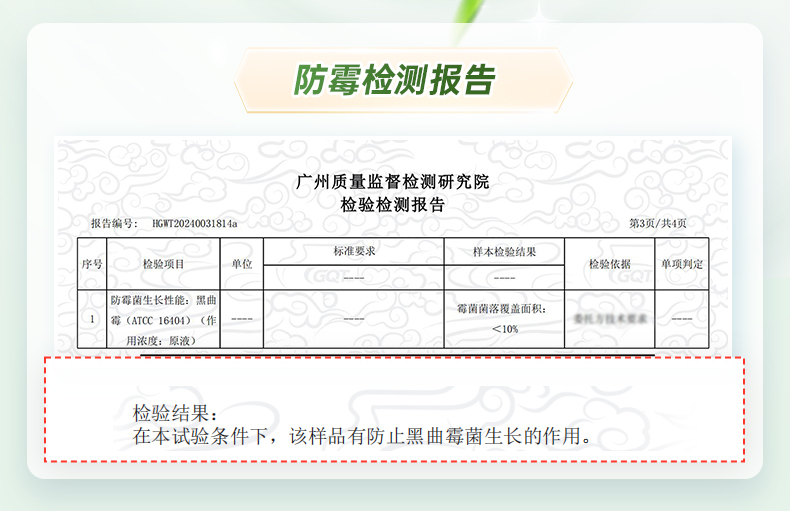This screenshot has width=790, height=511.
Task: Click the 检验检测报告 subtitle
Action: (393, 205)
